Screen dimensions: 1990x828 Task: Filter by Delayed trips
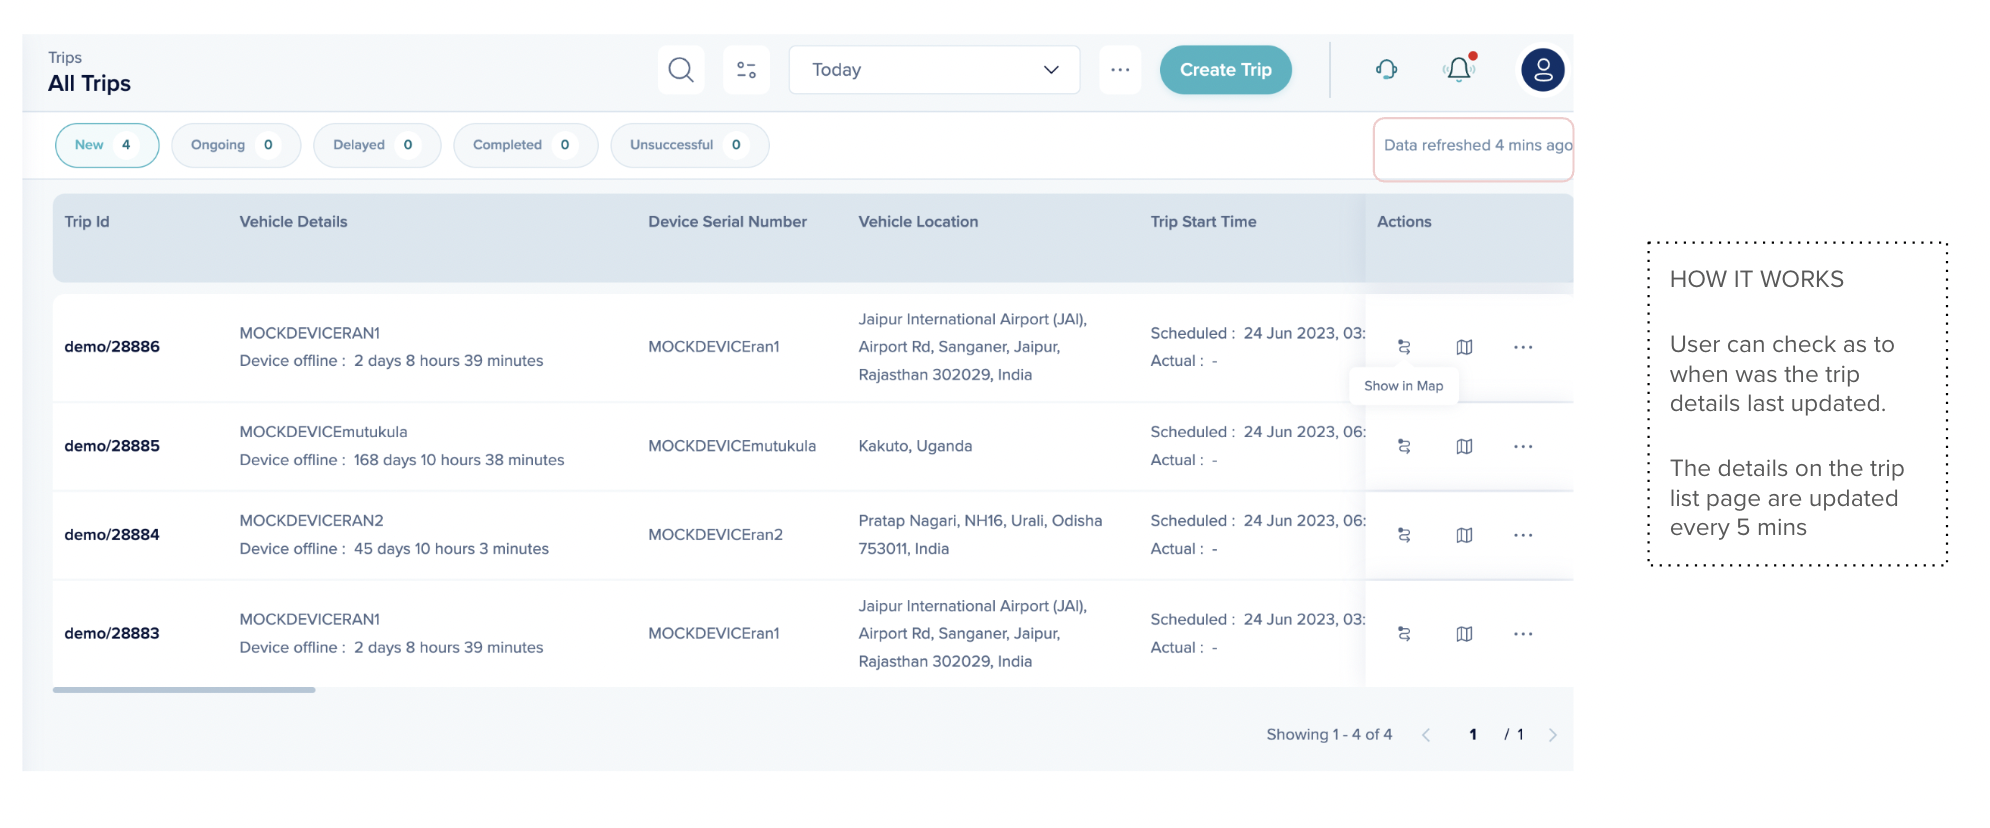point(376,145)
